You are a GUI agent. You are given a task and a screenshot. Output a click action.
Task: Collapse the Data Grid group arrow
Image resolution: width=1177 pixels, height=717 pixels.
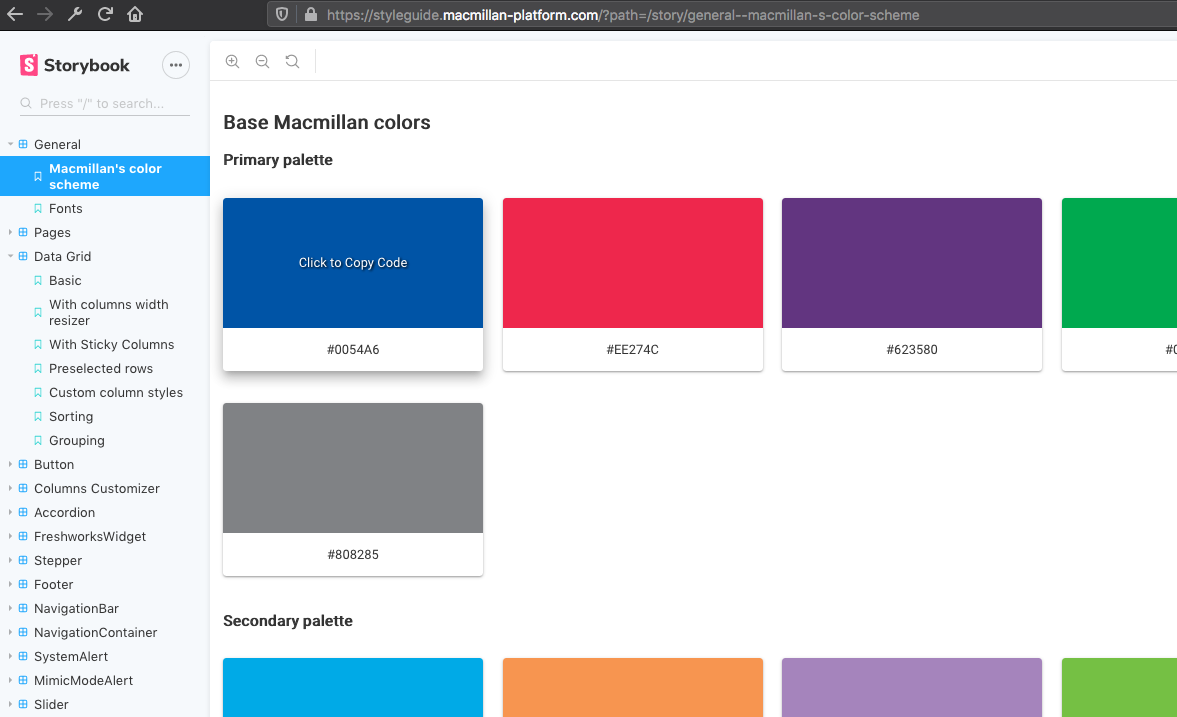click(11, 256)
